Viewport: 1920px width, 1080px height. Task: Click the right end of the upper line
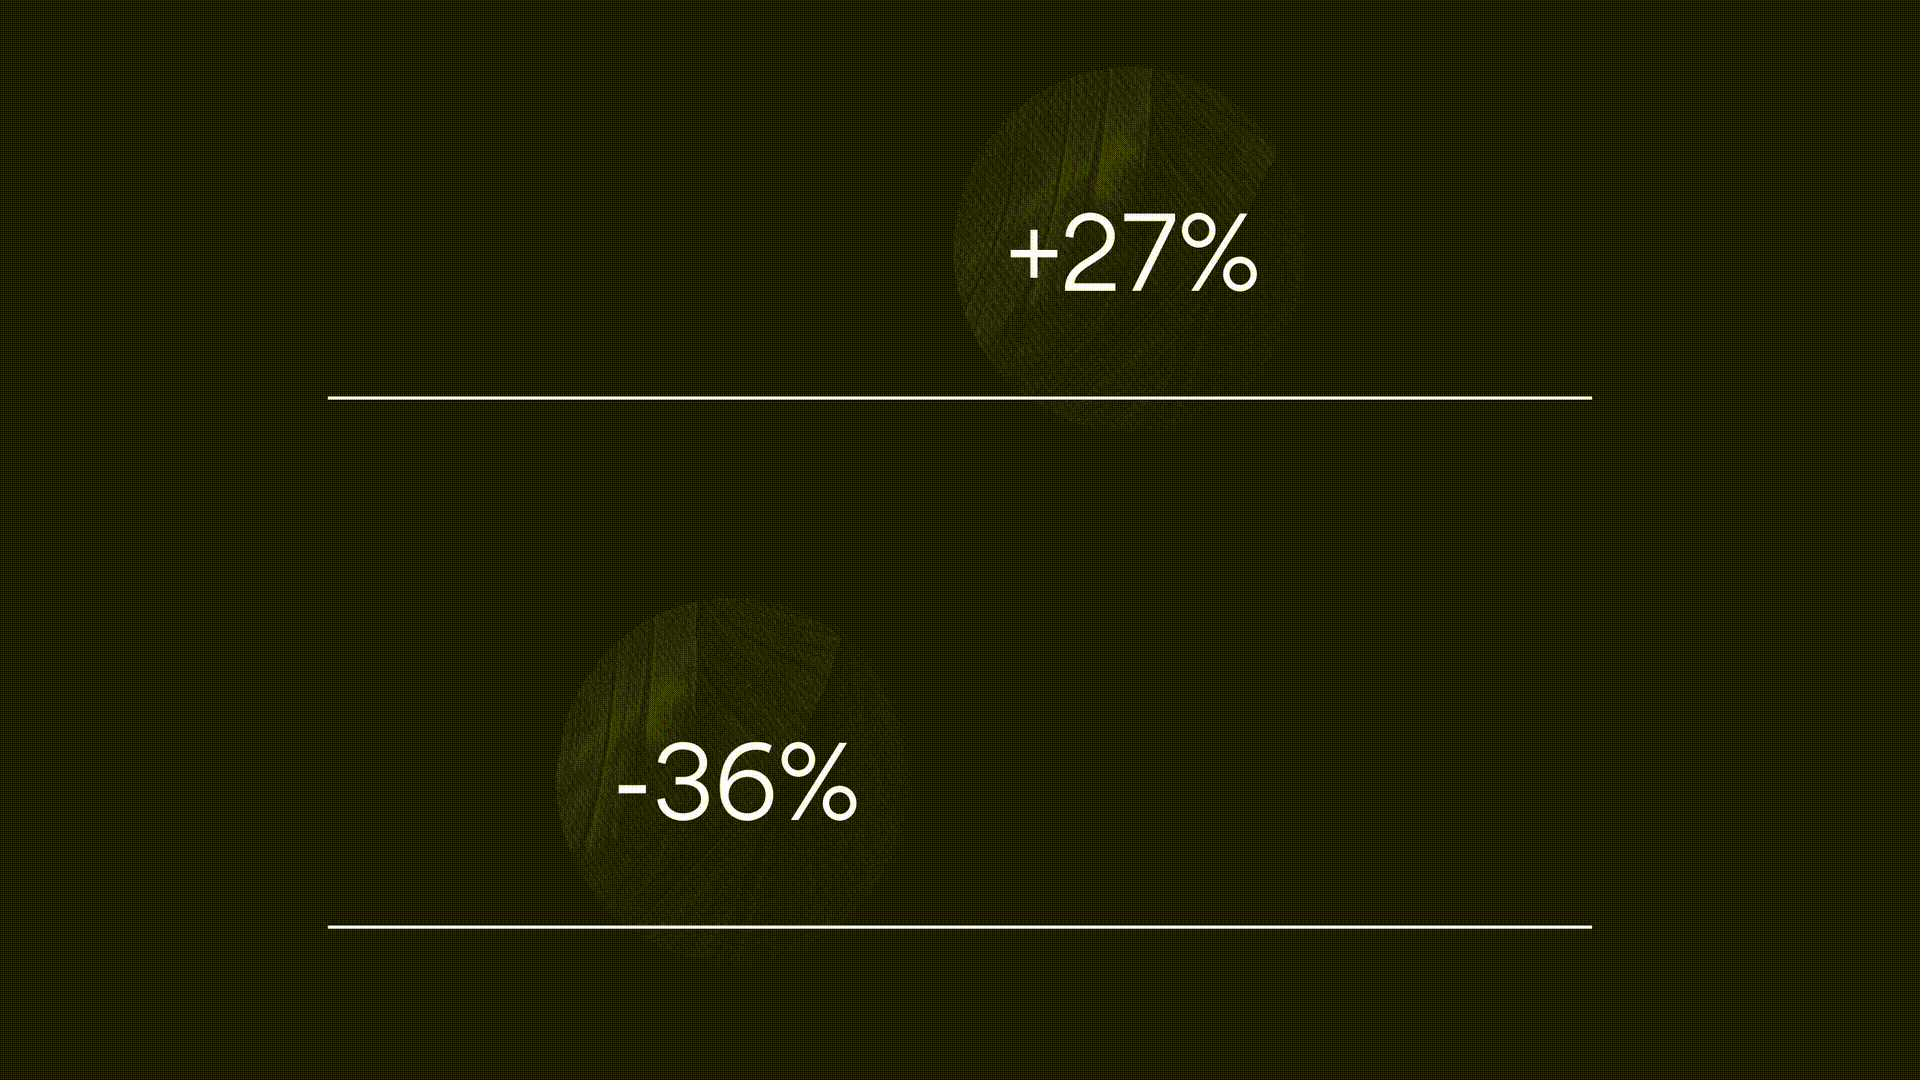click(1588, 398)
